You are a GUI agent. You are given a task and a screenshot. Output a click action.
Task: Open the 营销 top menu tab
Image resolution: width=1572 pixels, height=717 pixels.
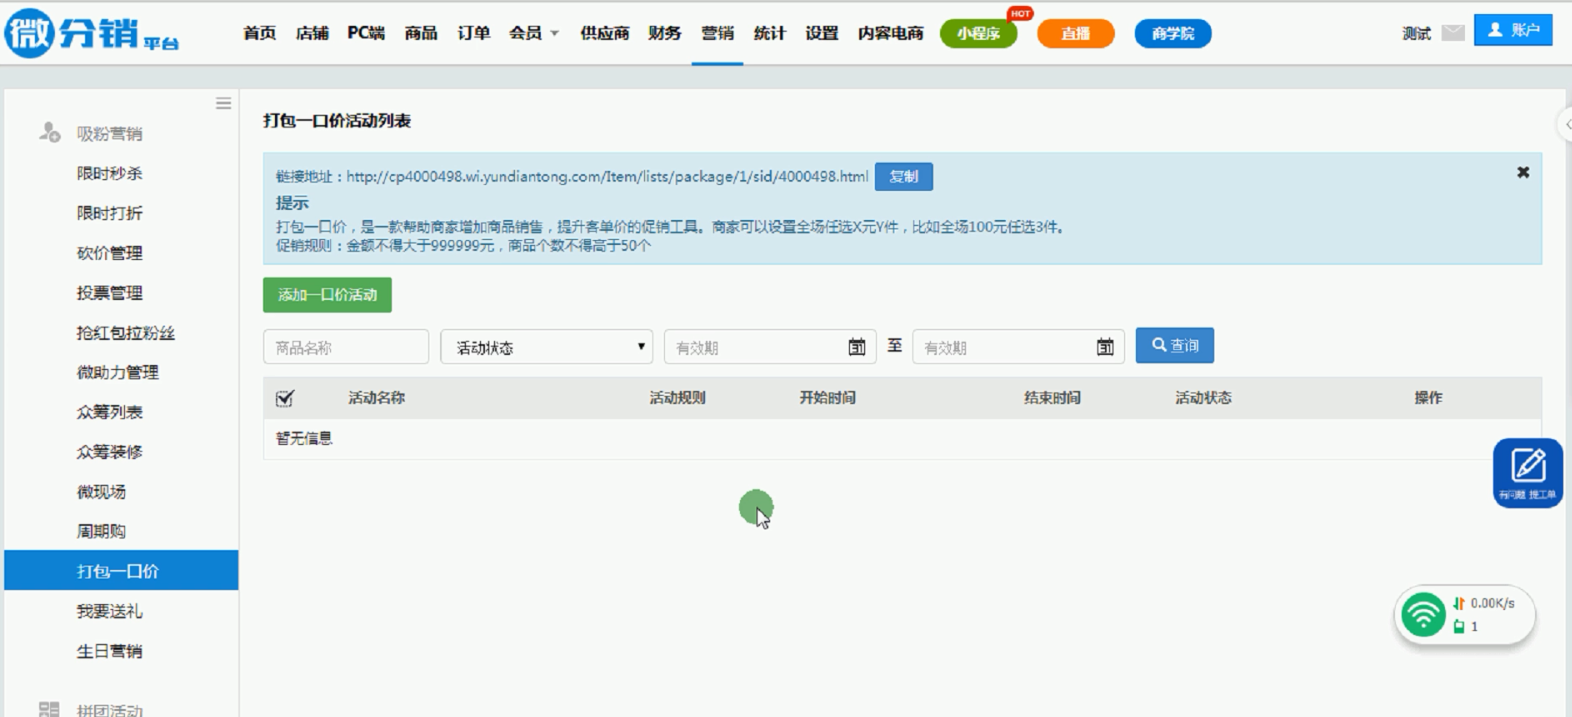coord(717,33)
